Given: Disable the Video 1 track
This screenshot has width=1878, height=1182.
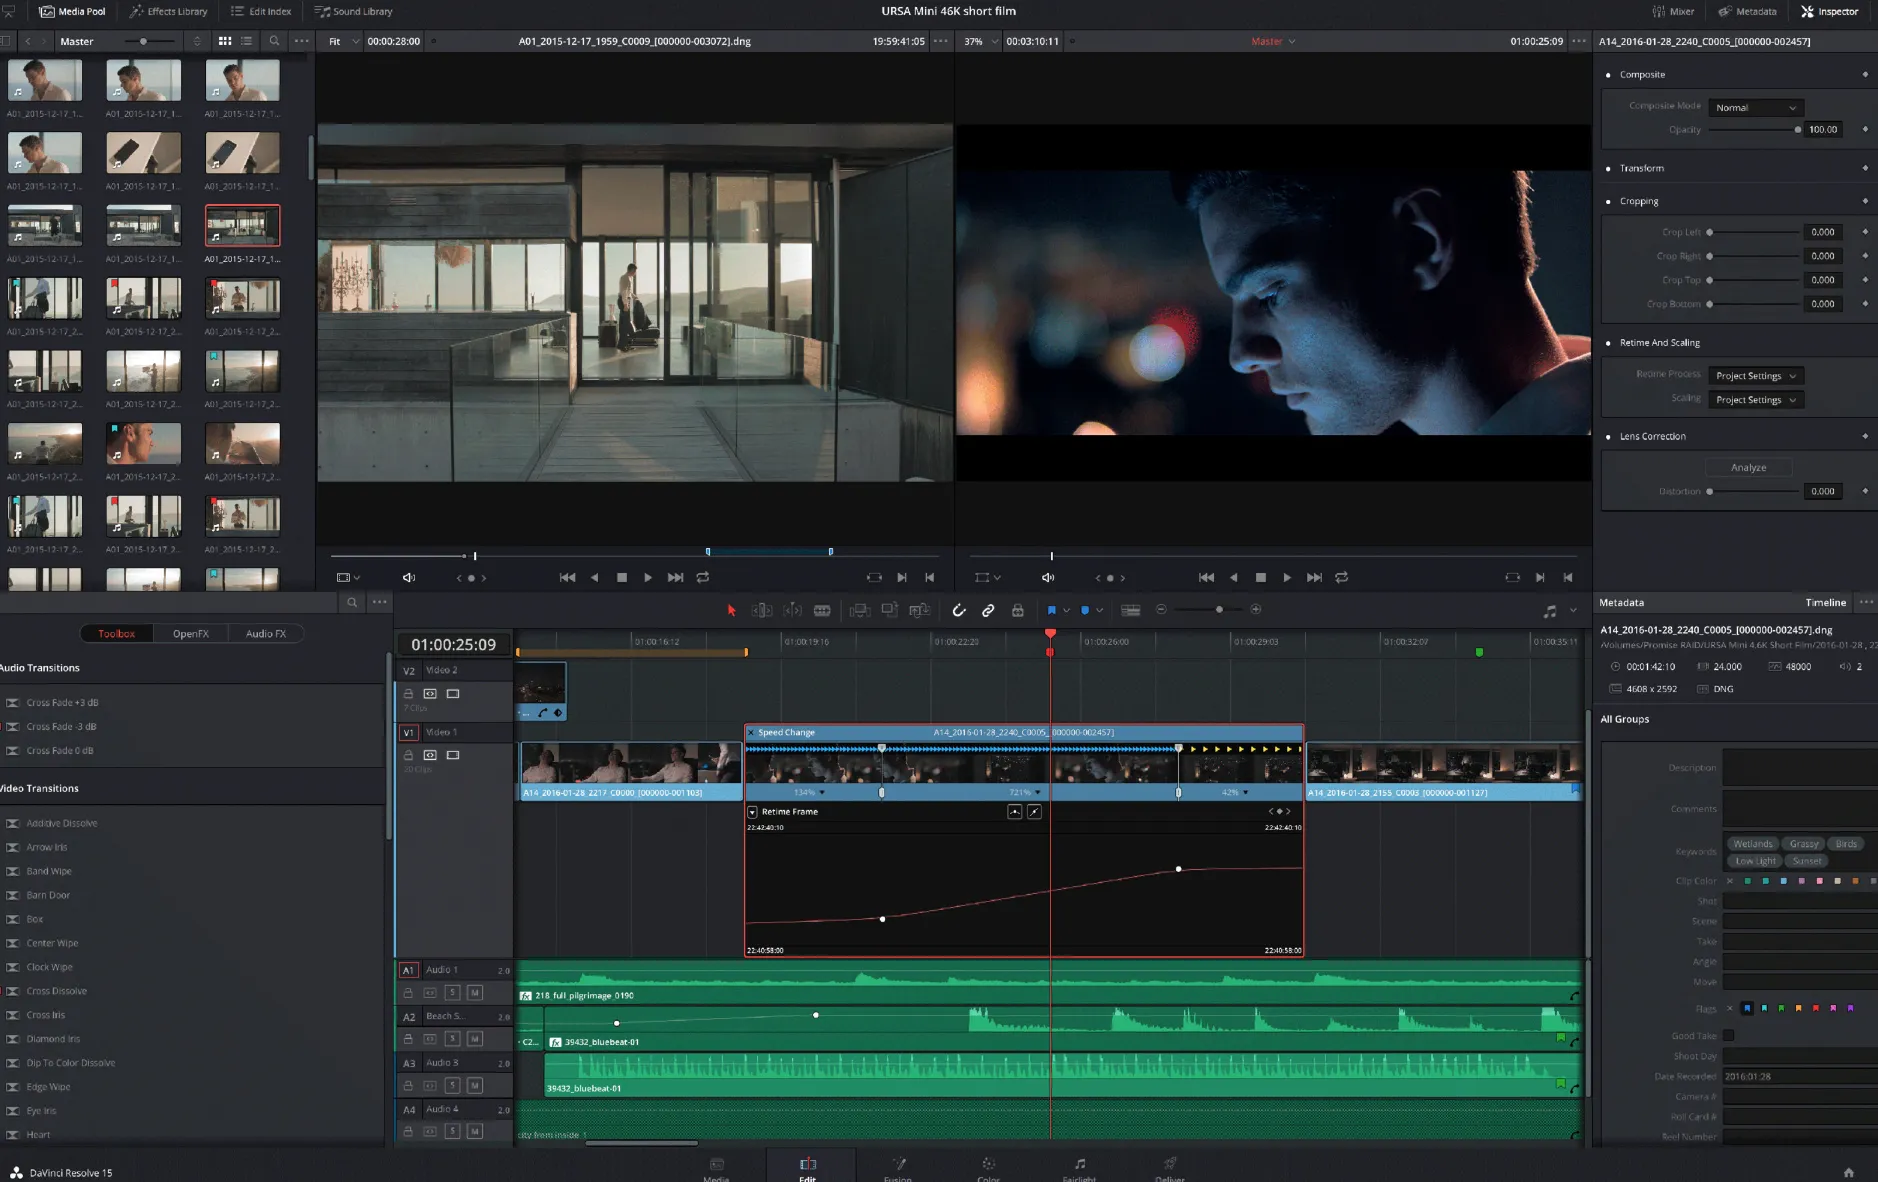Looking at the screenshot, I should (453, 755).
